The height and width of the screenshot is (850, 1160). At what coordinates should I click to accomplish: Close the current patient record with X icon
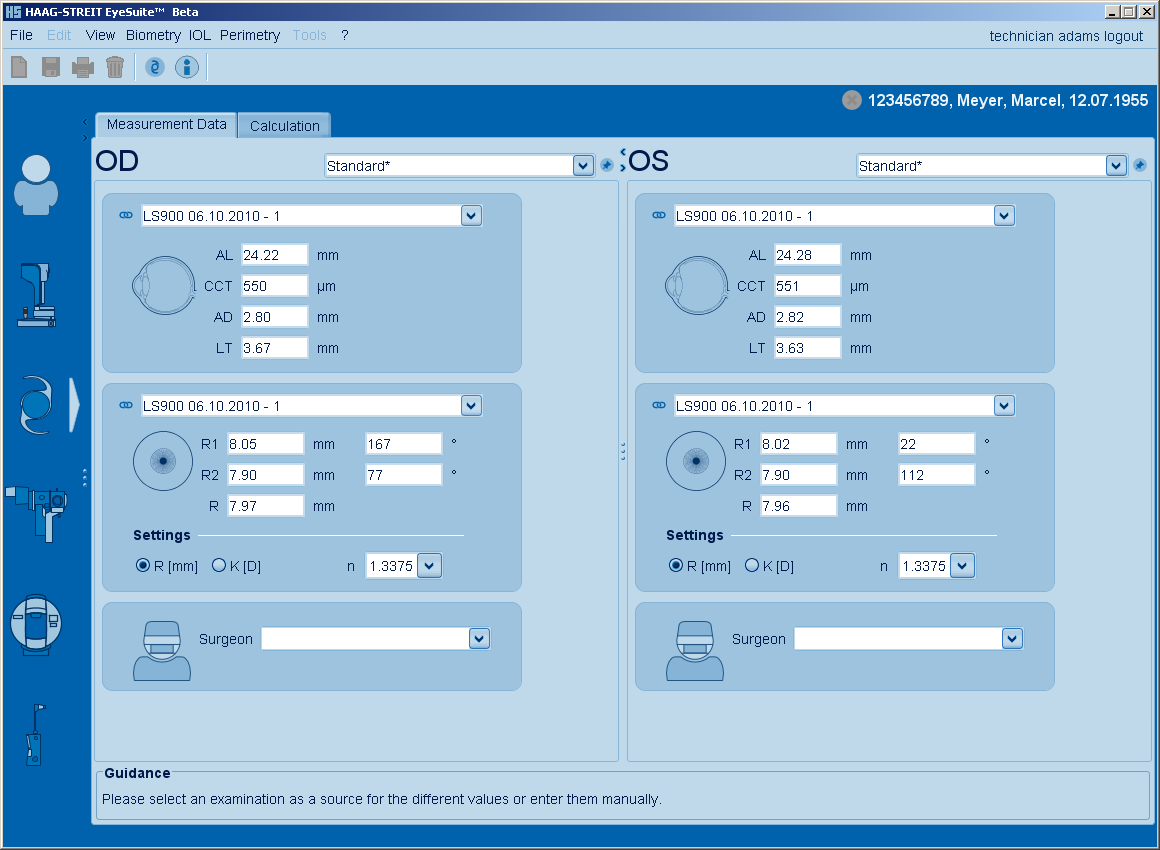point(852,100)
